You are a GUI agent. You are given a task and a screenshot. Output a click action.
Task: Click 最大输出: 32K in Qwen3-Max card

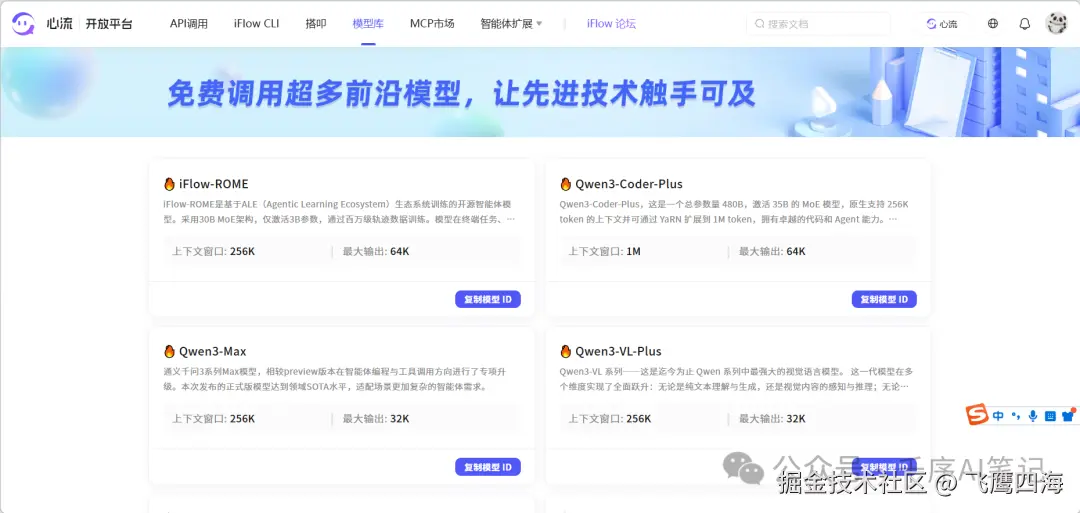pyautogui.click(x=376, y=419)
